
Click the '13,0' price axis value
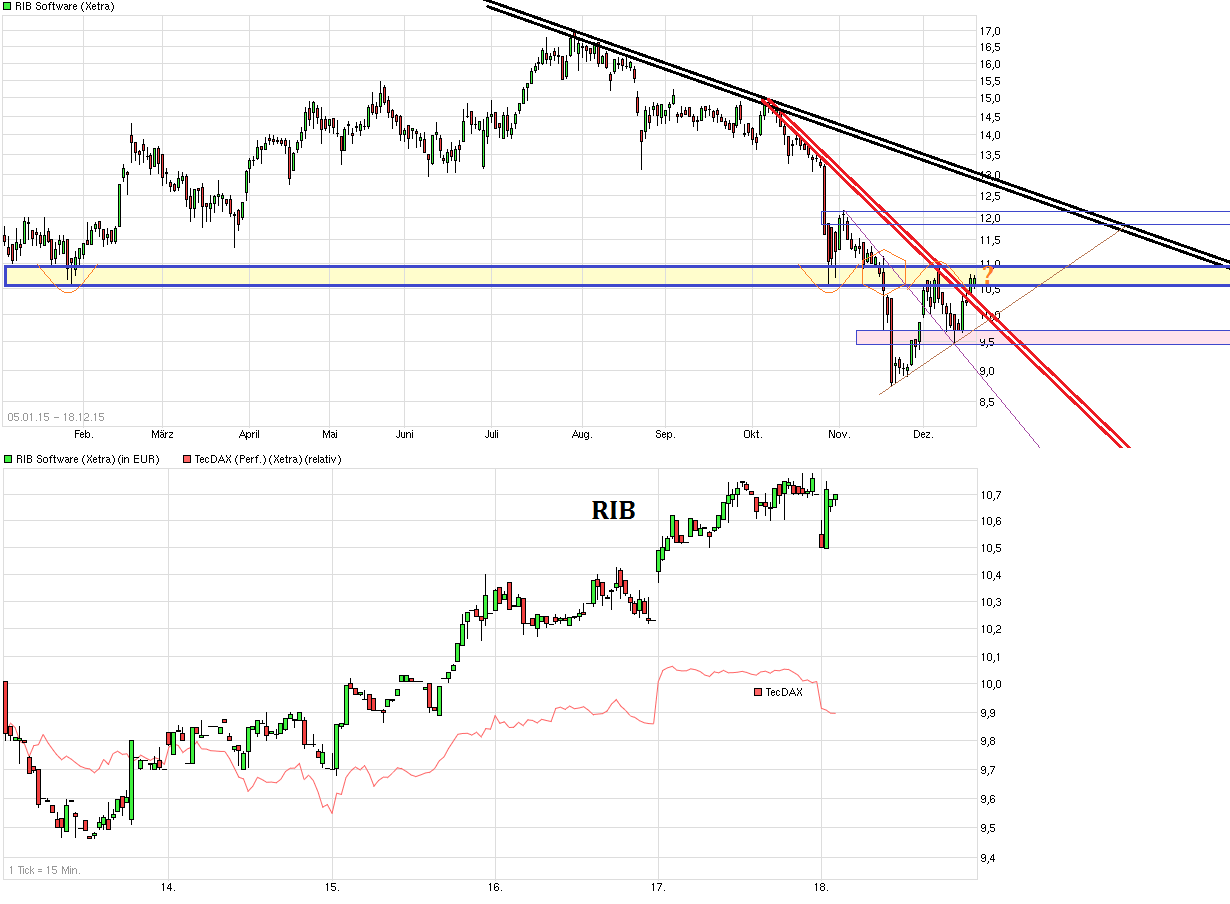[990, 175]
